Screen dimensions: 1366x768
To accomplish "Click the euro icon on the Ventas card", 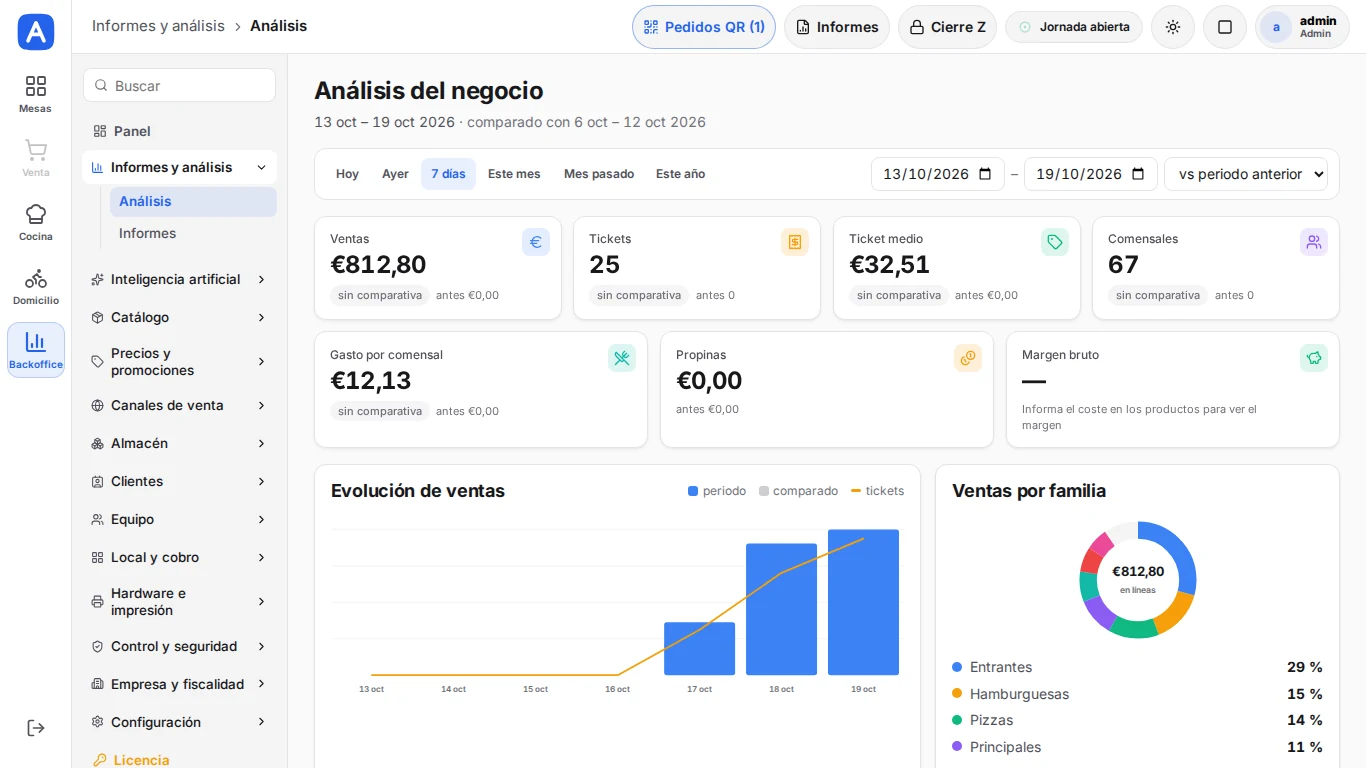I will pyautogui.click(x=536, y=242).
